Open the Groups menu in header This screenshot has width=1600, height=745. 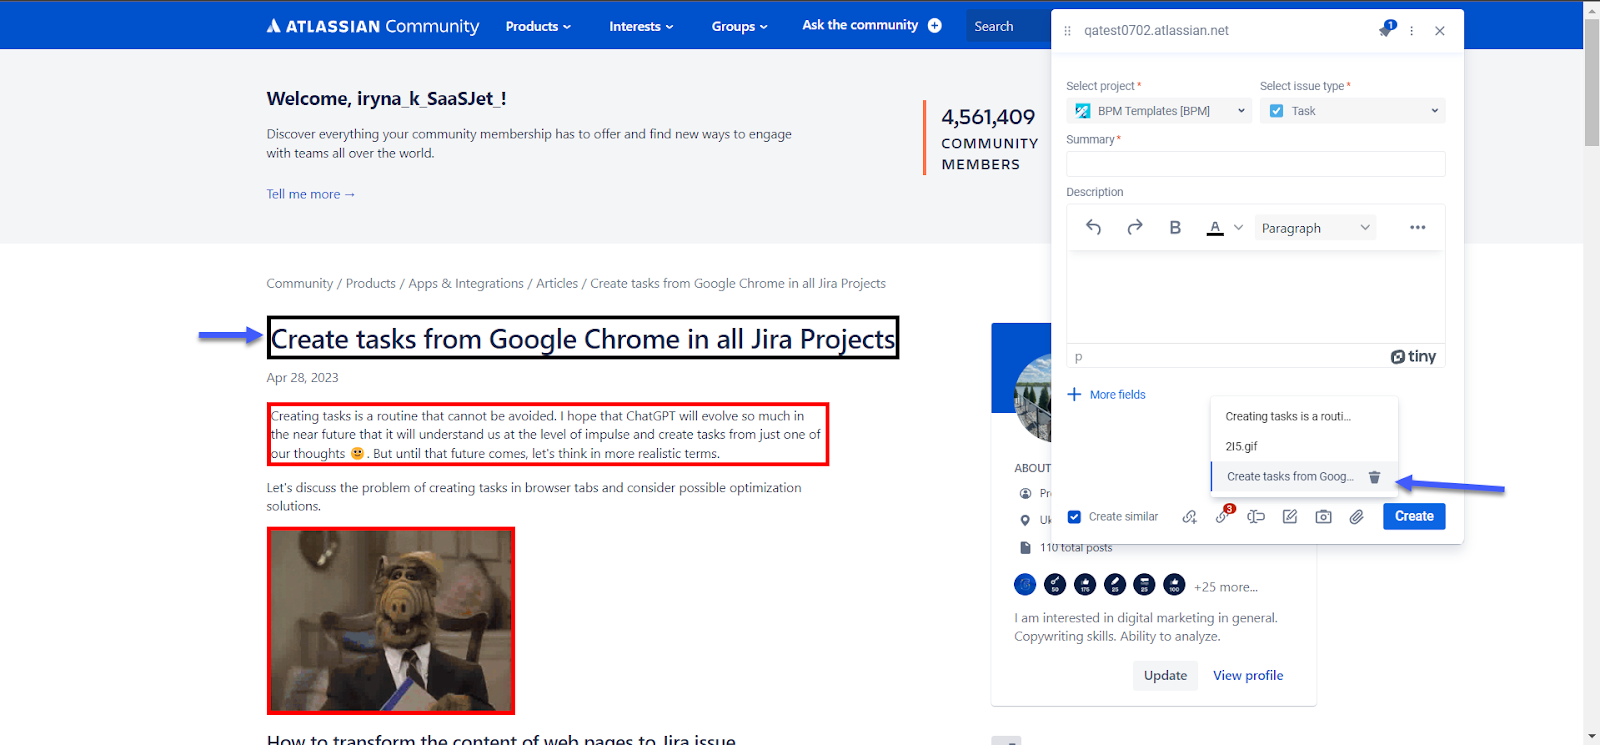739,26
